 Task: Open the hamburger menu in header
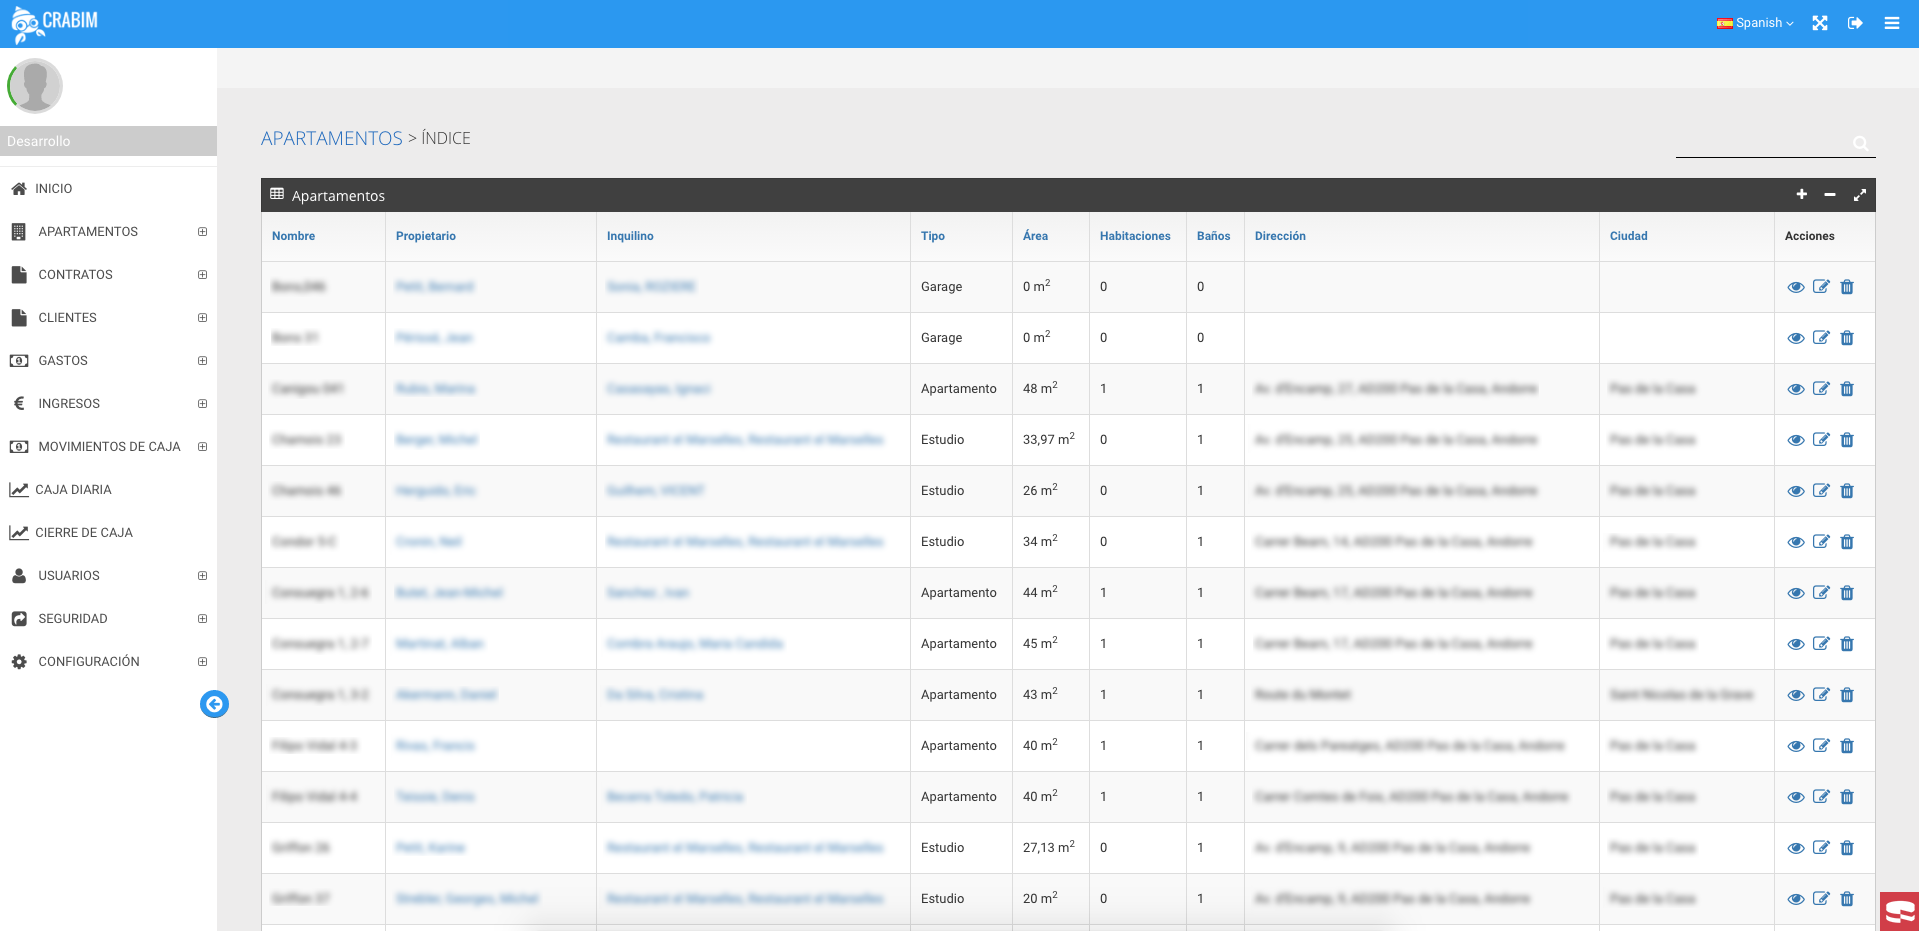point(1892,23)
